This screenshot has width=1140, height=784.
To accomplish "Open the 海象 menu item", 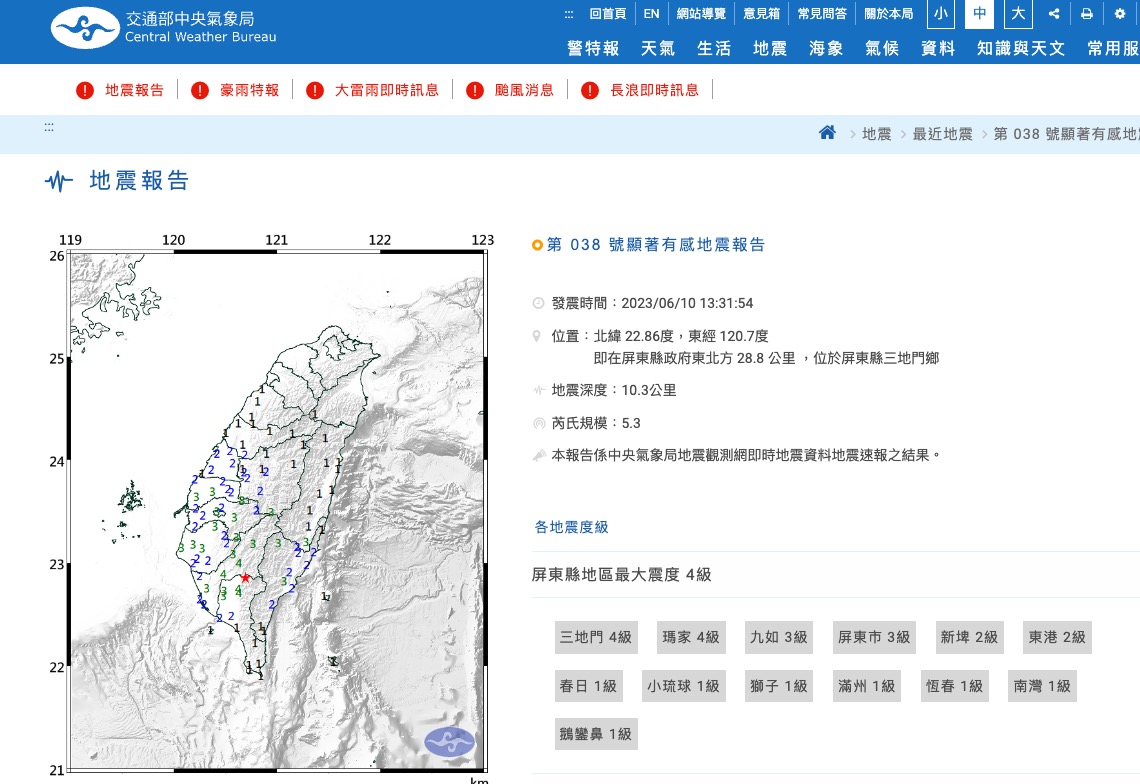I will [826, 48].
